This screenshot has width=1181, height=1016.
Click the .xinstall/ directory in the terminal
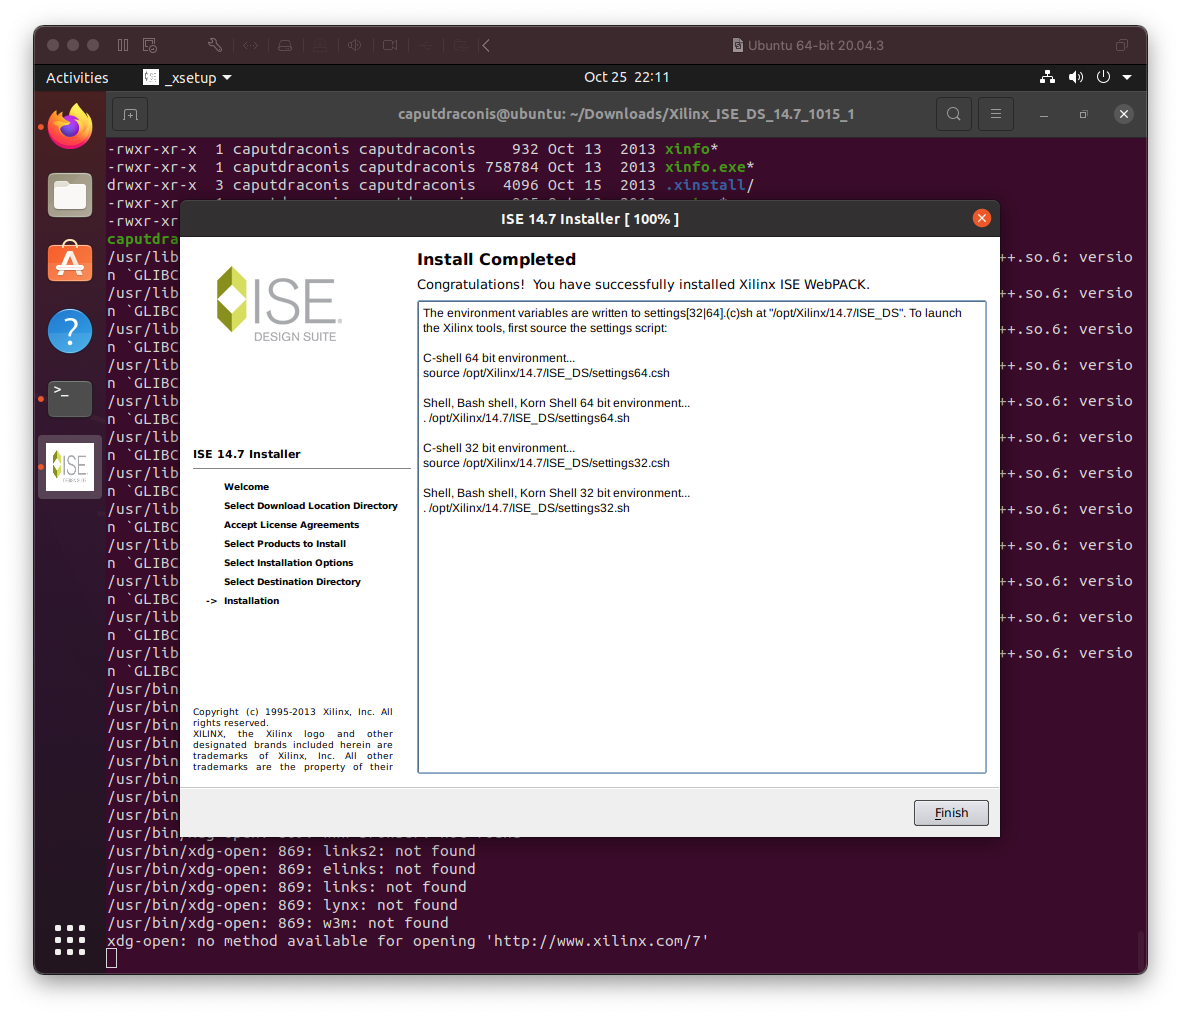(x=706, y=185)
